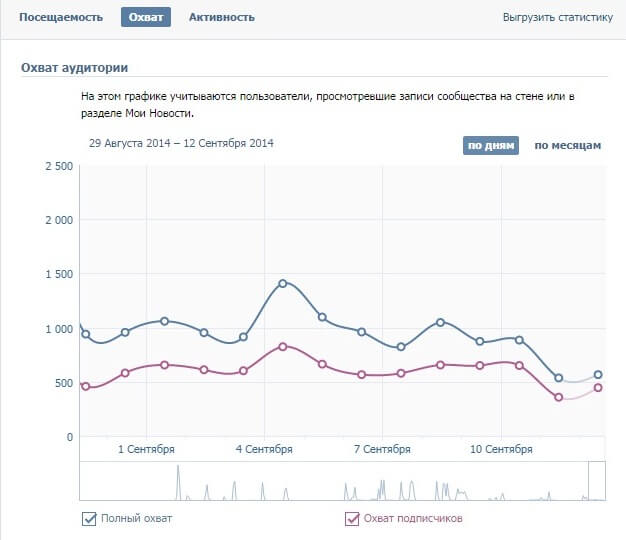Uncheck the Охват подписчиков checkbox

pyautogui.click(x=351, y=518)
